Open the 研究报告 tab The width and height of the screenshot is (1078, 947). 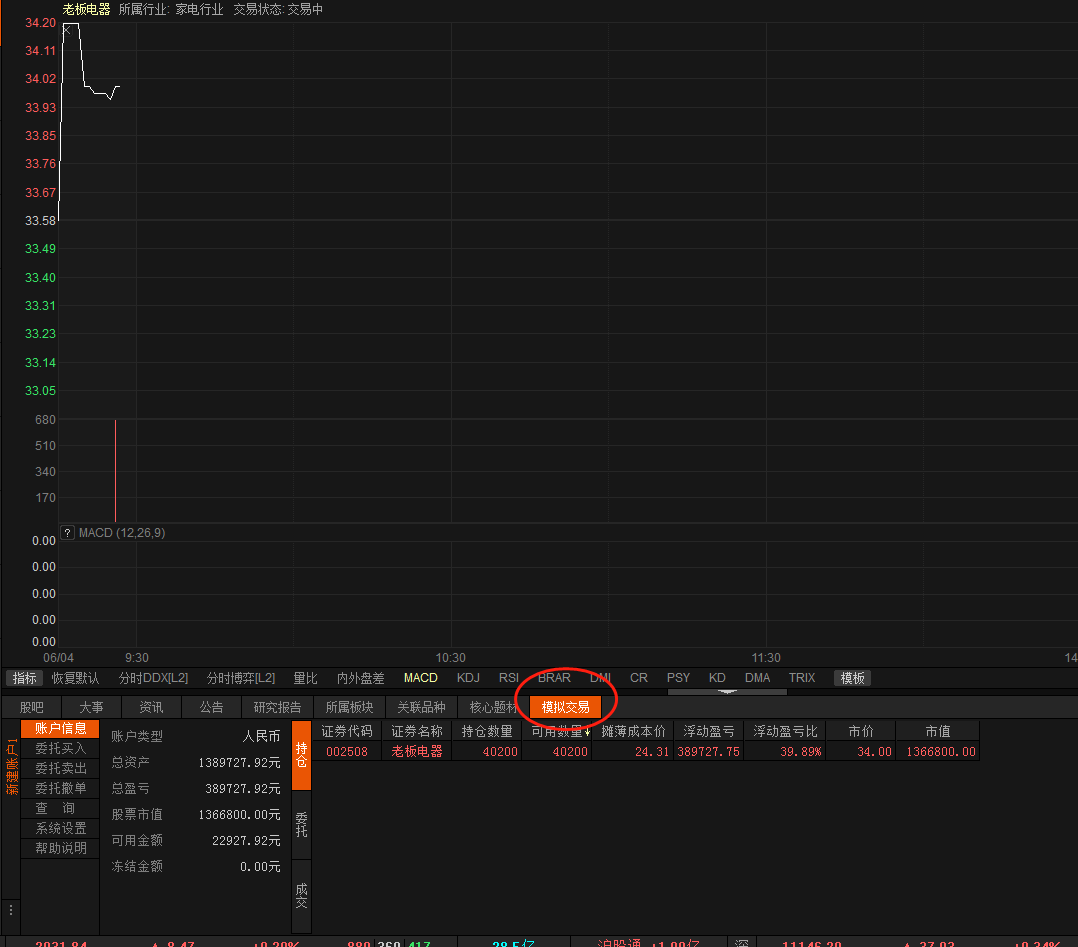click(277, 707)
